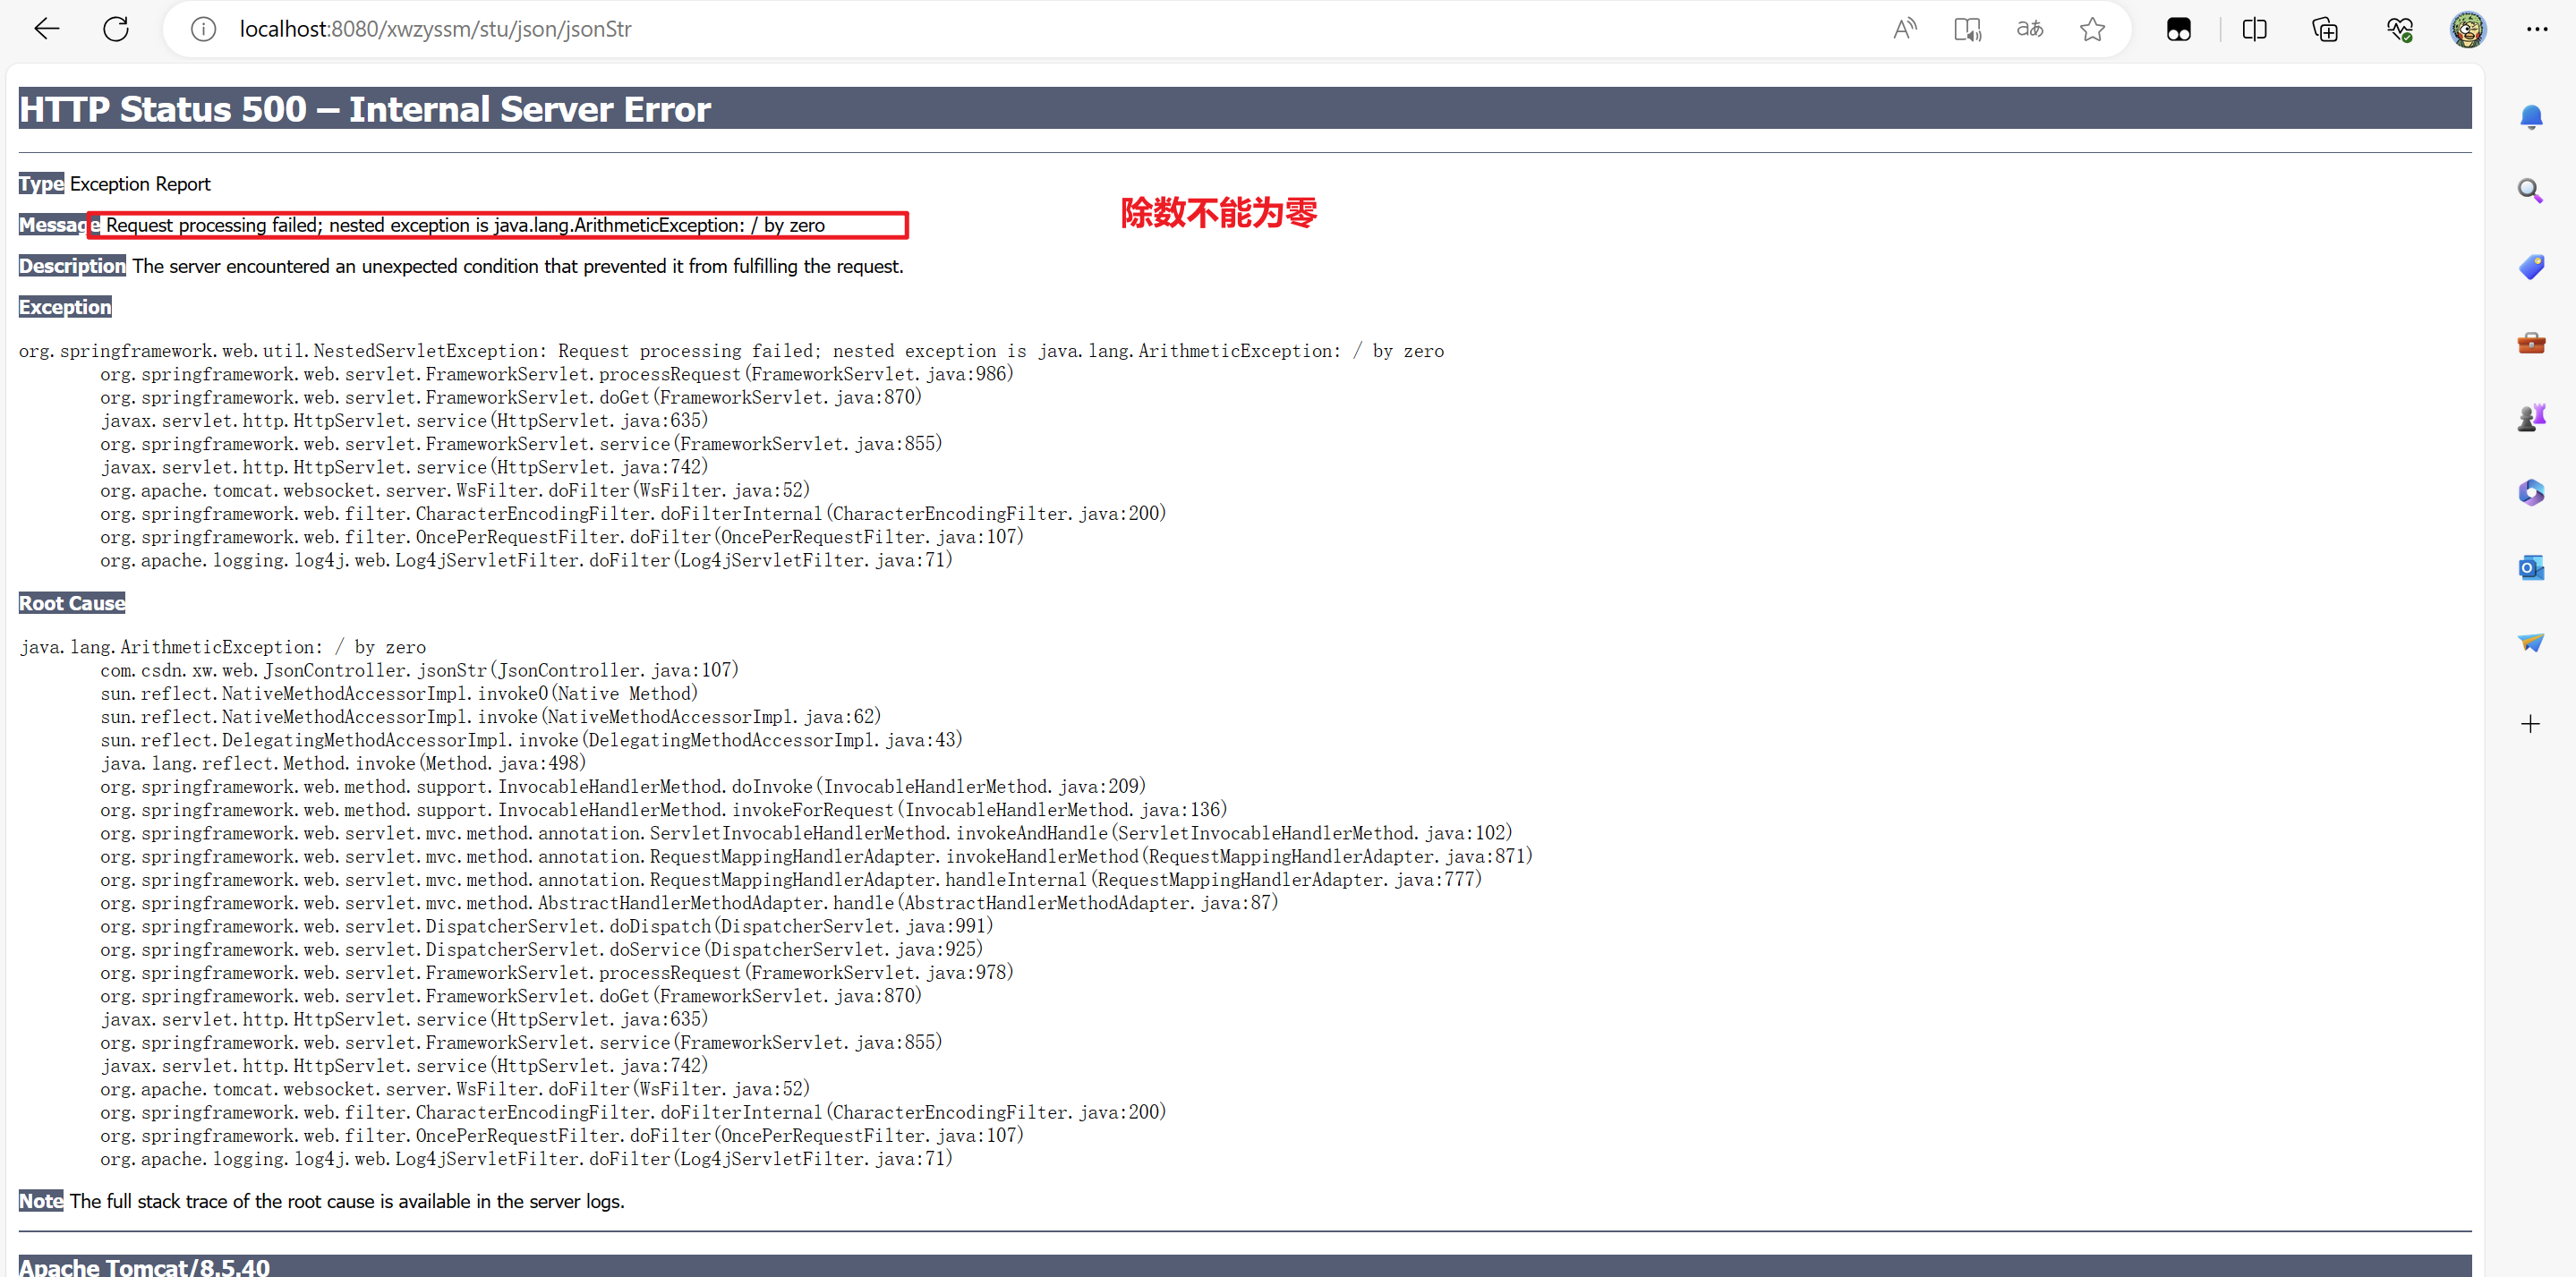The image size is (2576, 1277).
Task: Enter Immersive Reader mode
Action: click(x=1967, y=29)
